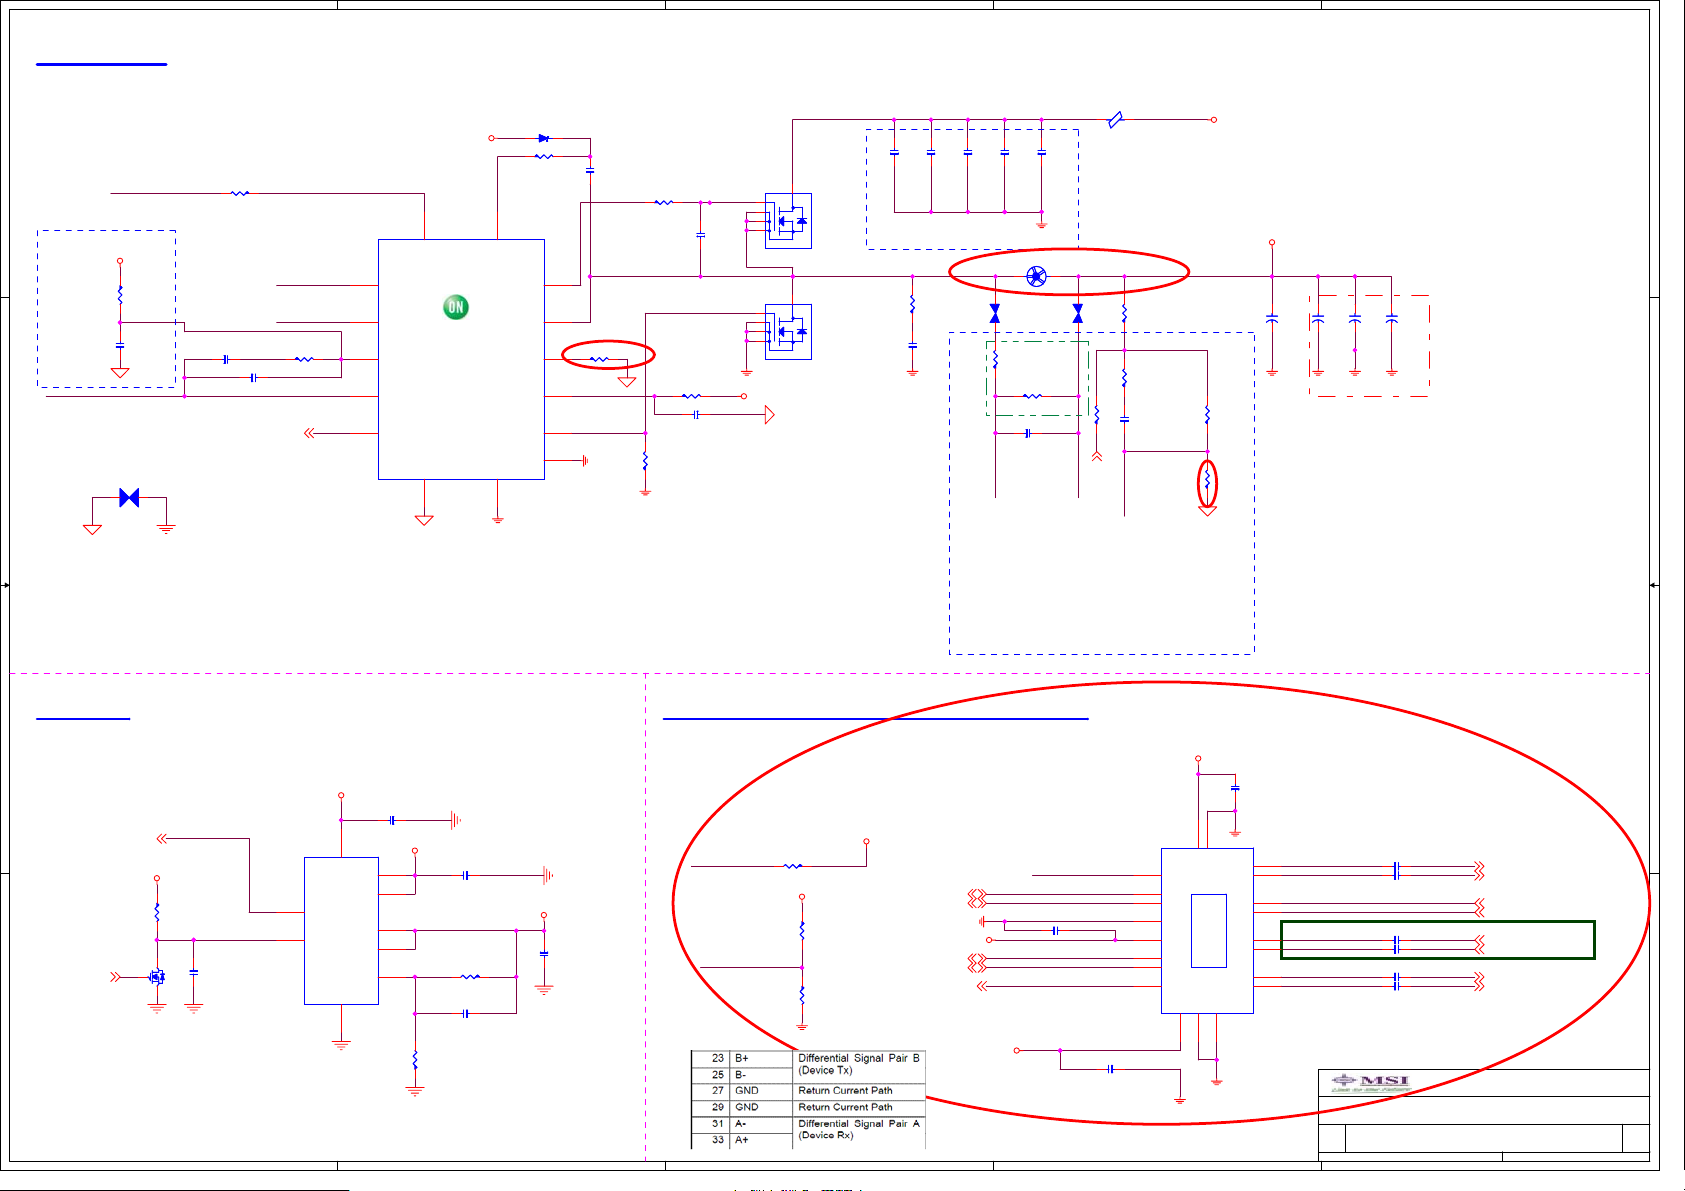Select the crossed-circle symbol on the horizontal rail

pos(1037,276)
